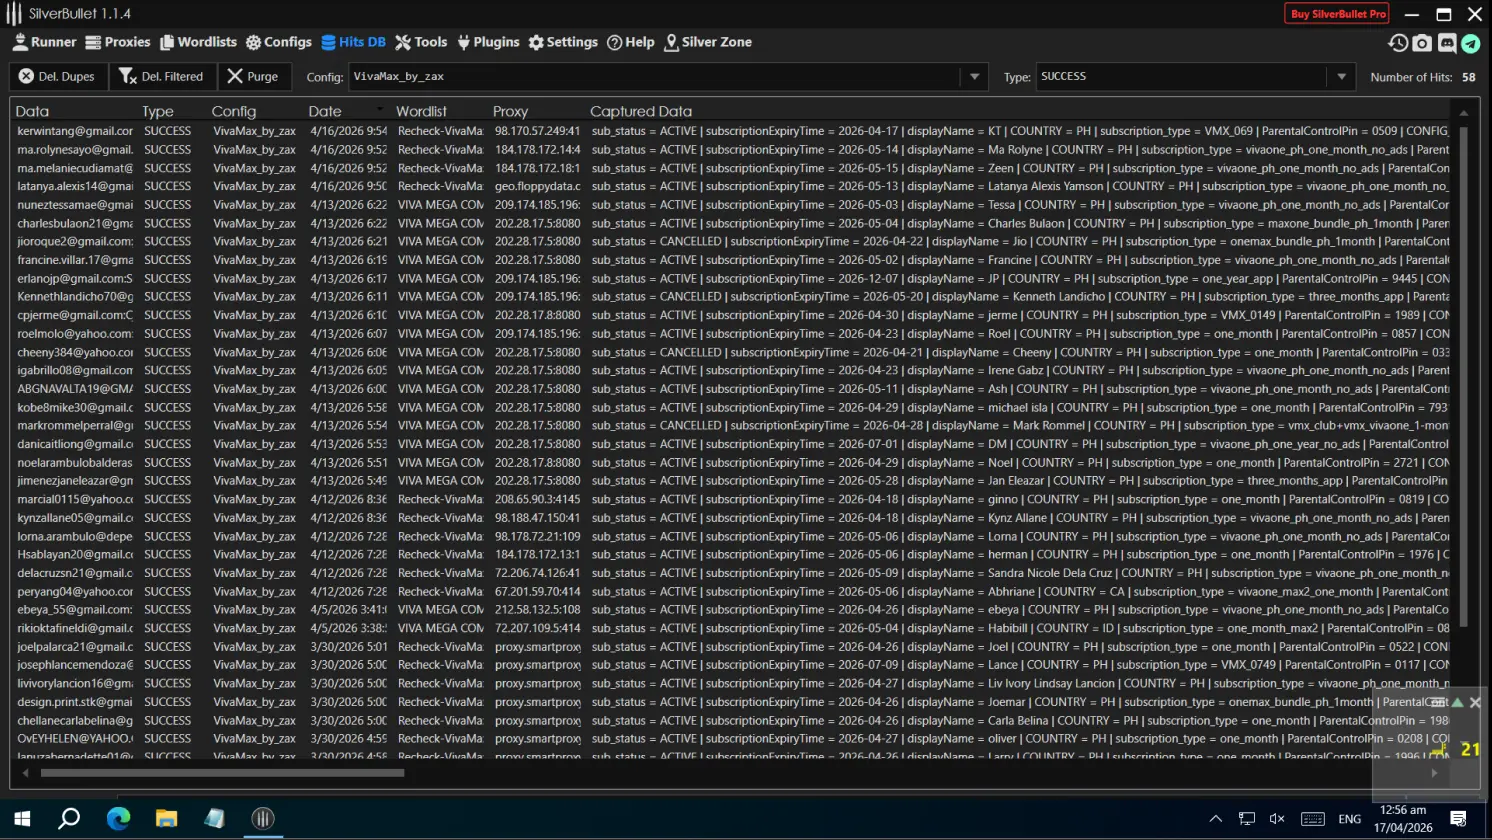Select the Hsablayan20@gmail row

(x=732, y=554)
